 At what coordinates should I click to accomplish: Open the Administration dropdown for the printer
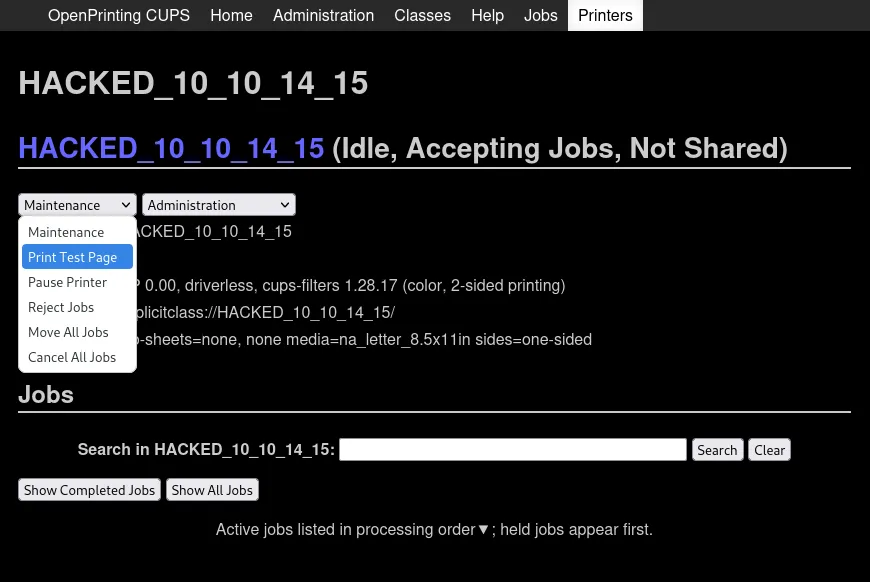(x=219, y=205)
